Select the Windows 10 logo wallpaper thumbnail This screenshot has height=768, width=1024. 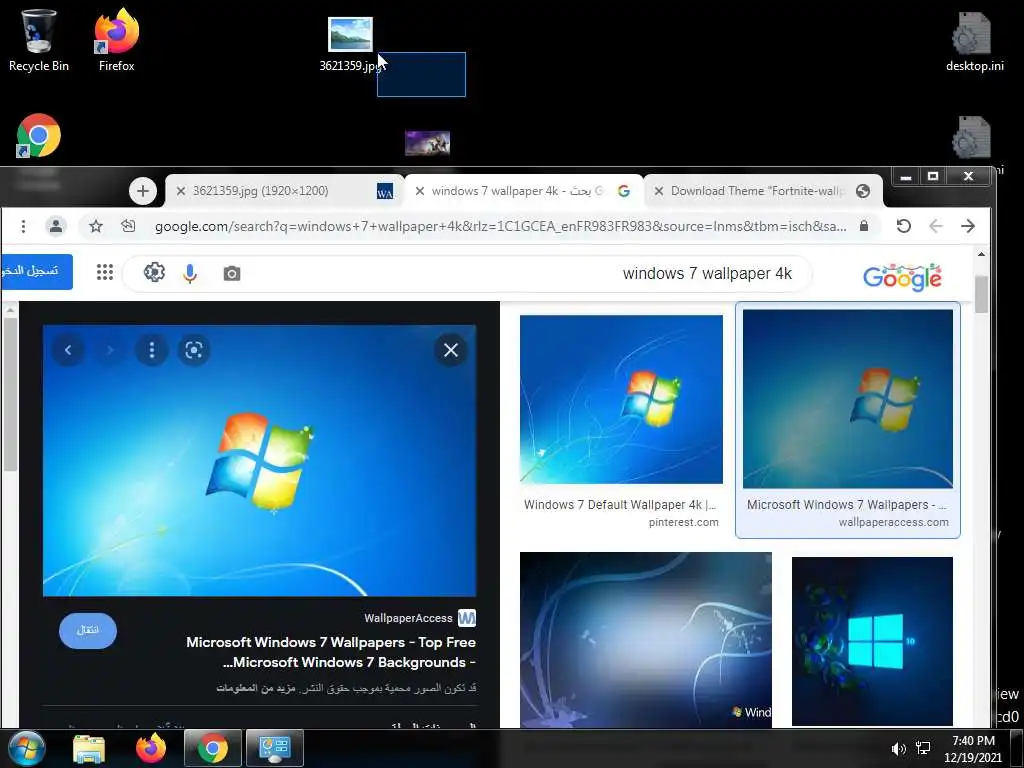pos(872,641)
